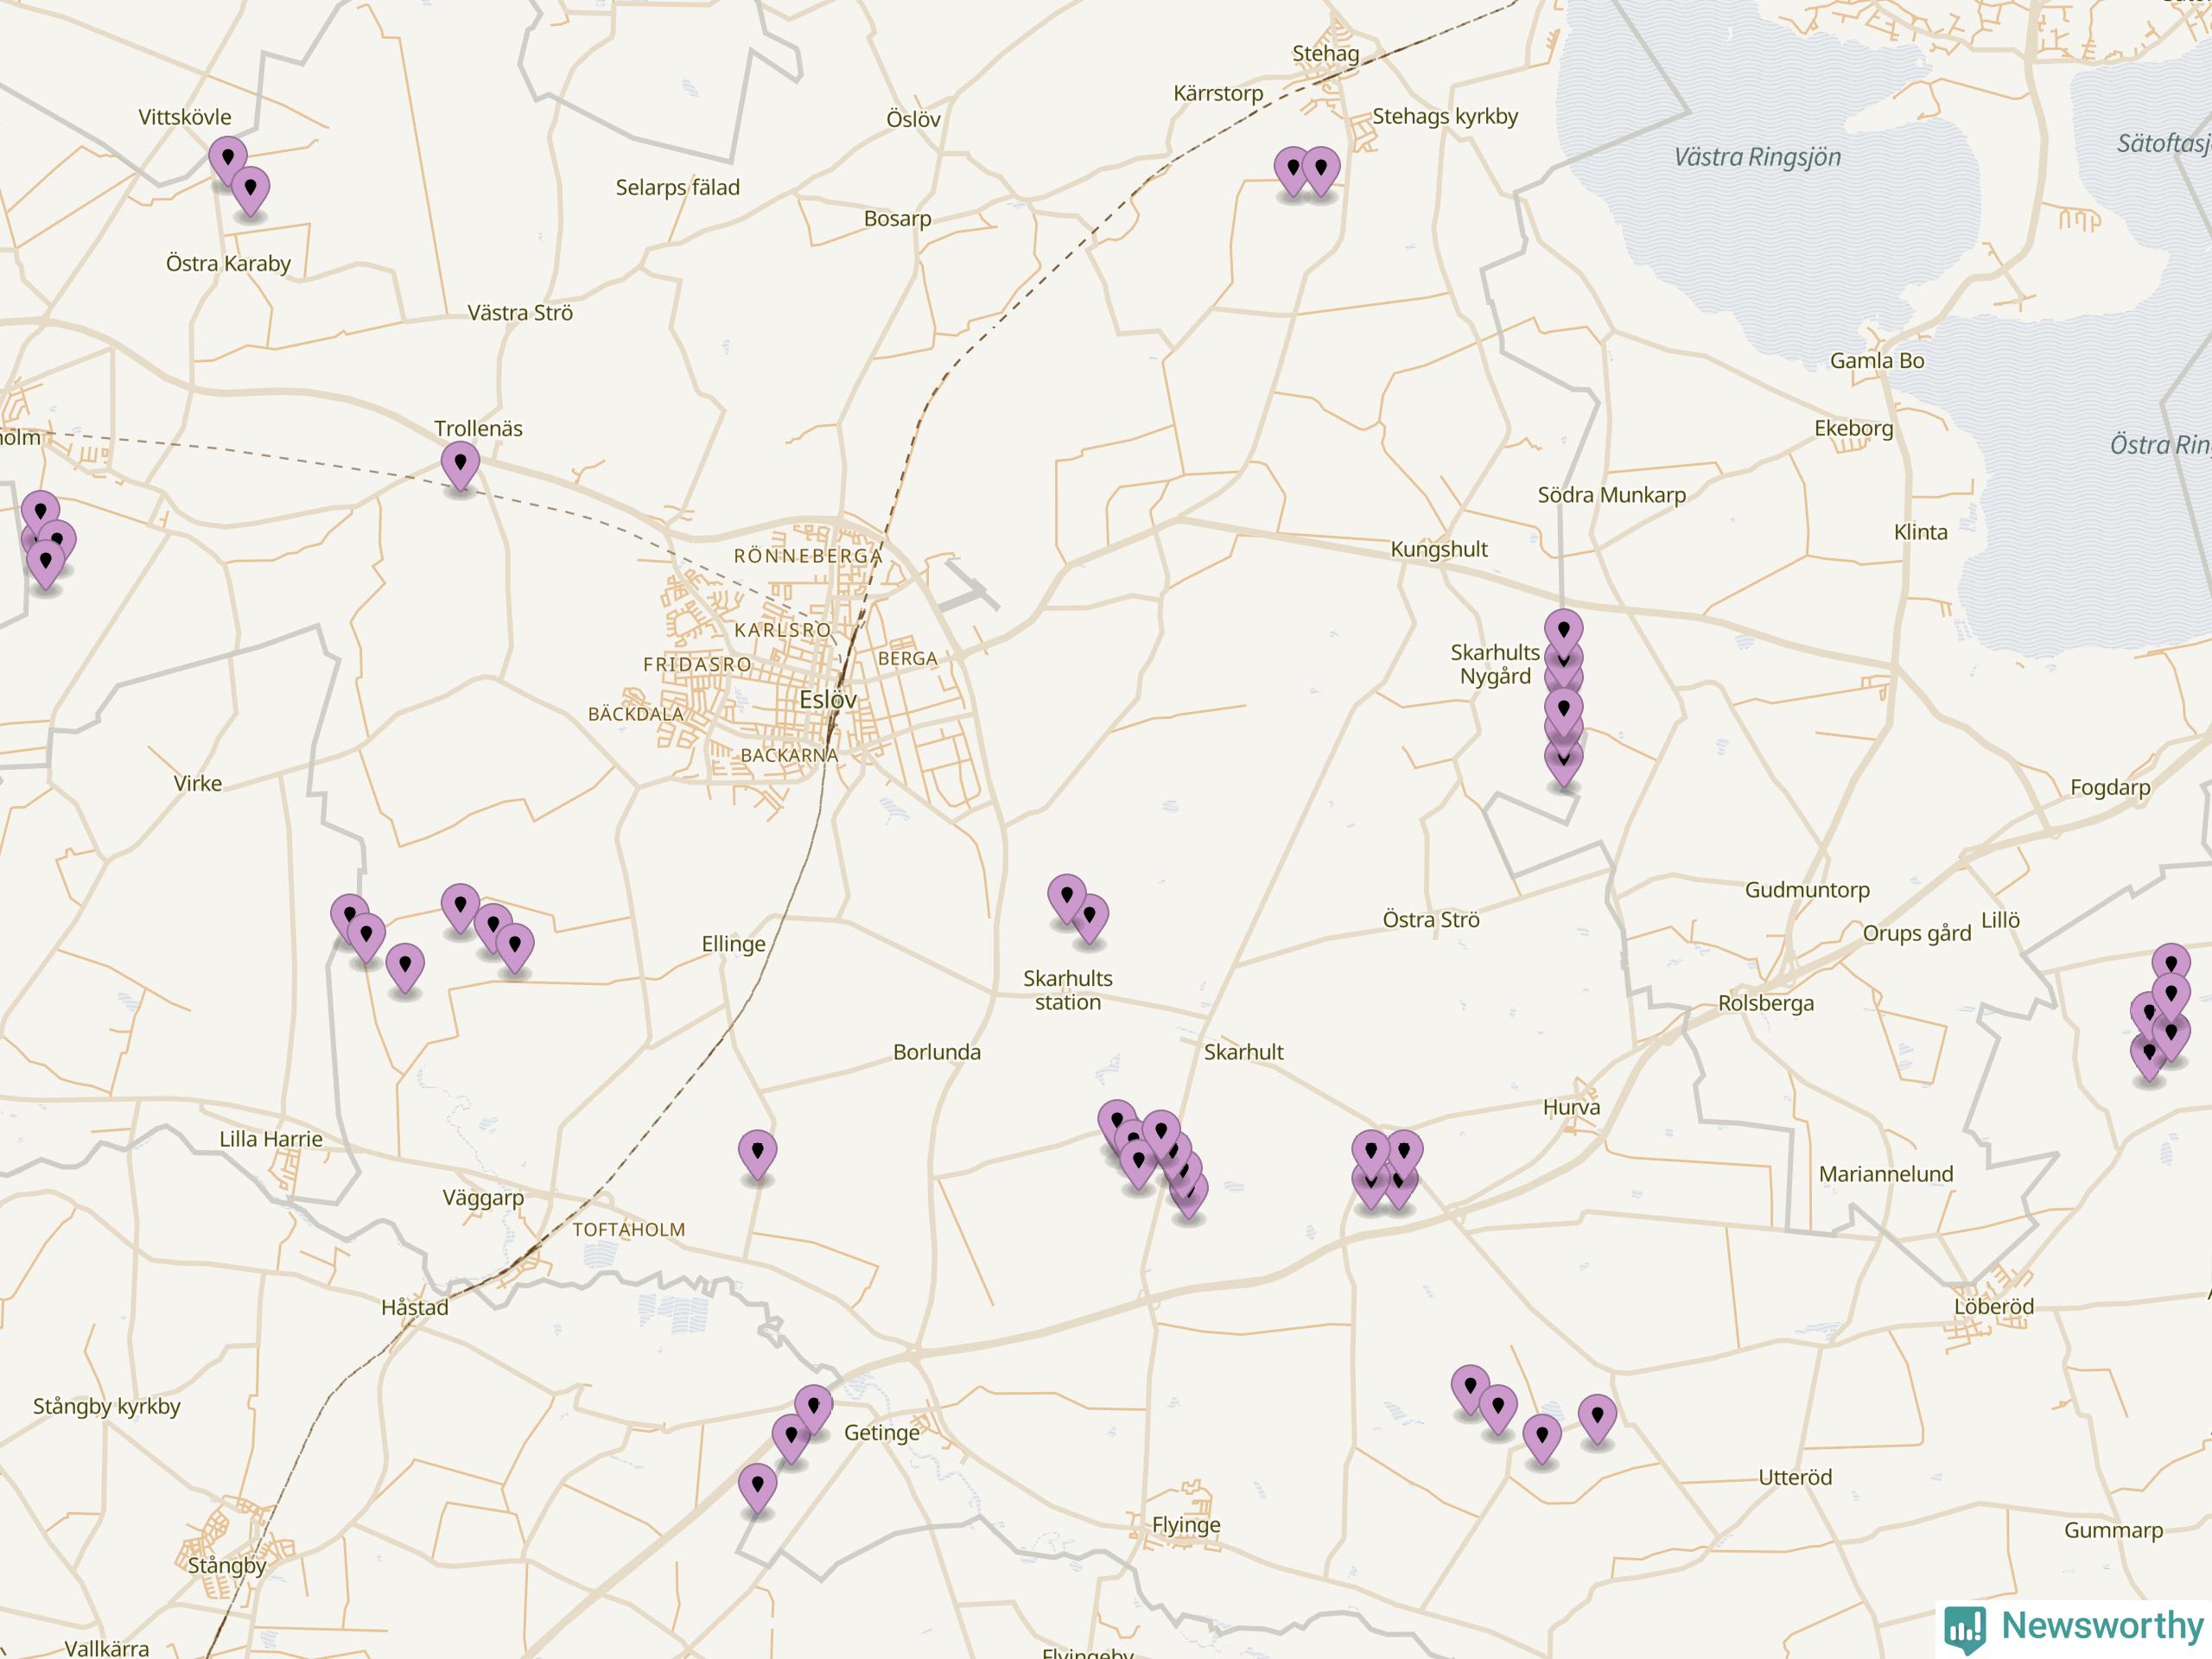The height and width of the screenshot is (1659, 2212).
Task: Click the RÖNNEBERGA district label
Action: point(808,556)
